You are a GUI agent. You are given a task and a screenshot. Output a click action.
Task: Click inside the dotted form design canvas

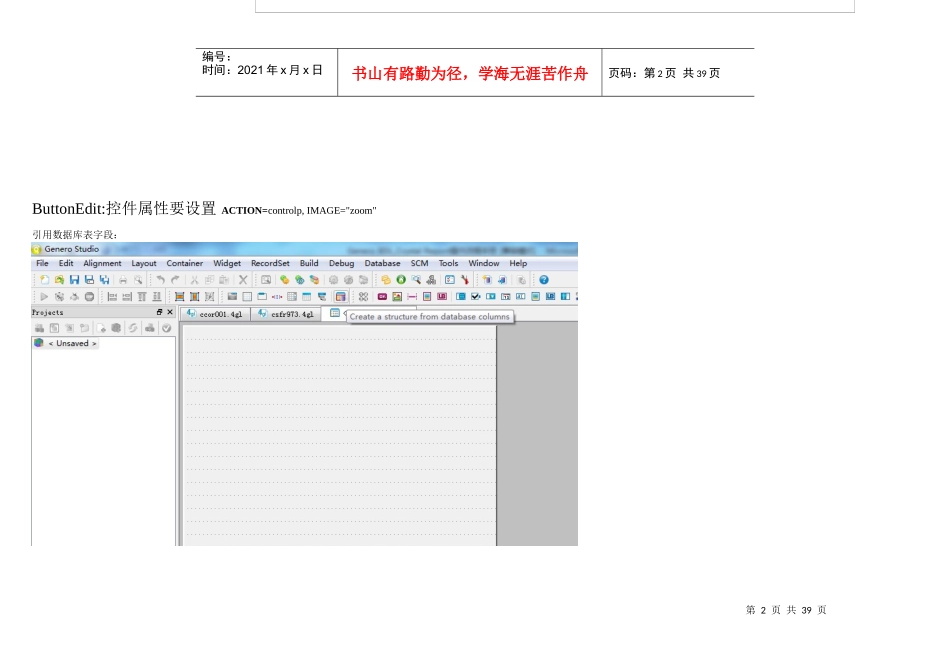pyautogui.click(x=339, y=436)
